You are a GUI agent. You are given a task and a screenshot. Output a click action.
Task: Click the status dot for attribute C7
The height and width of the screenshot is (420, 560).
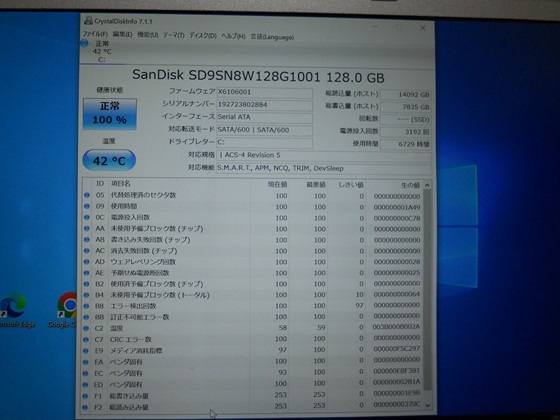click(86, 340)
